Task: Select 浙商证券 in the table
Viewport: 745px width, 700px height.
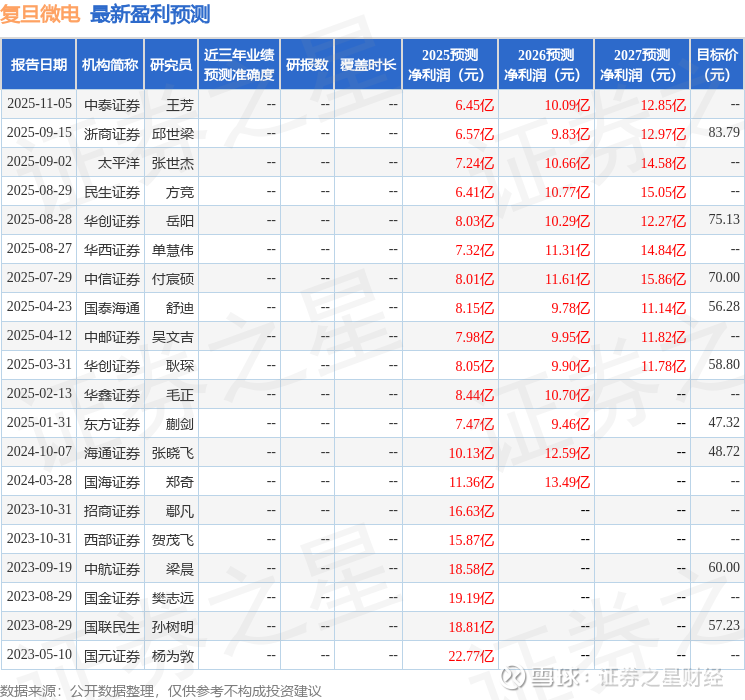Action: [112, 134]
